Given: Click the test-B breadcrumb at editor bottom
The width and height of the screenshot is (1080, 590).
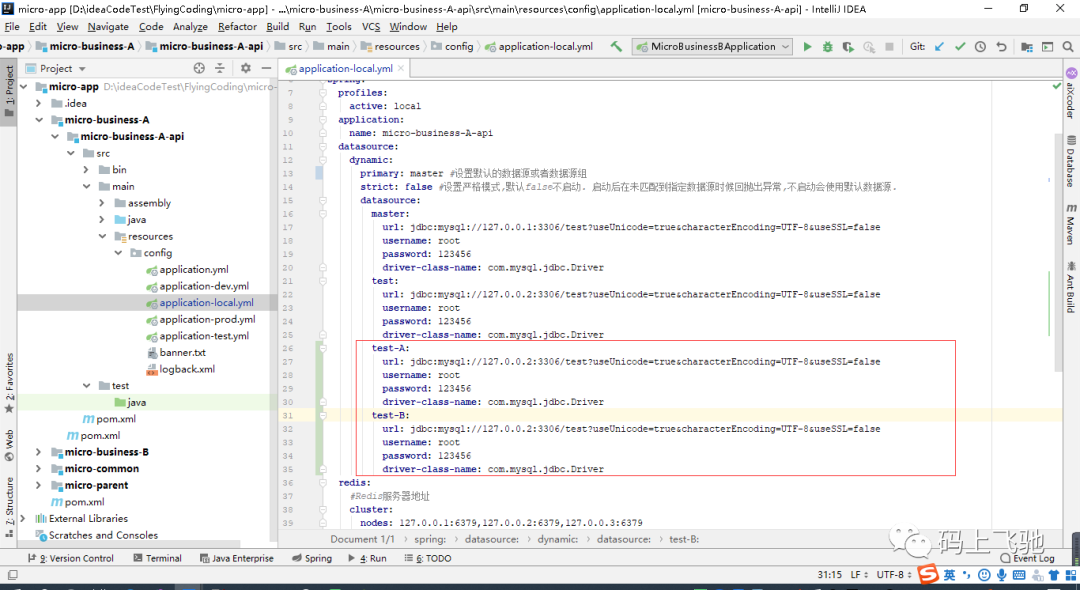Looking at the screenshot, I should click(683, 539).
